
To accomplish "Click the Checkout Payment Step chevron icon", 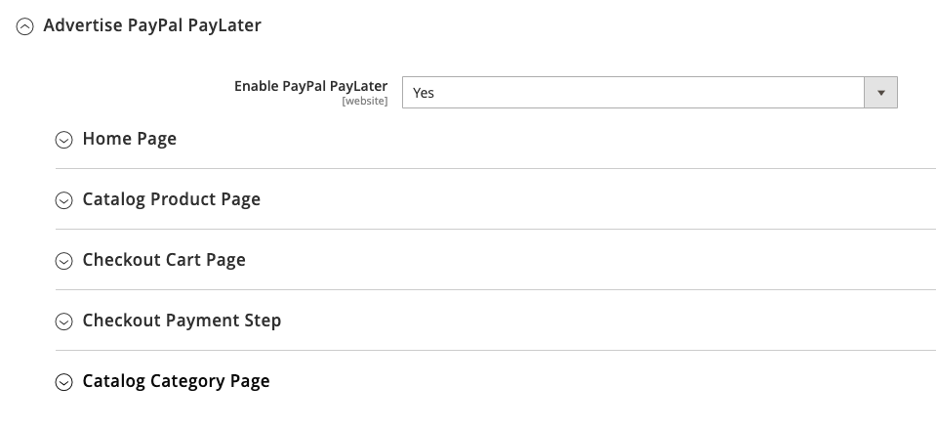I will pyautogui.click(x=64, y=322).
